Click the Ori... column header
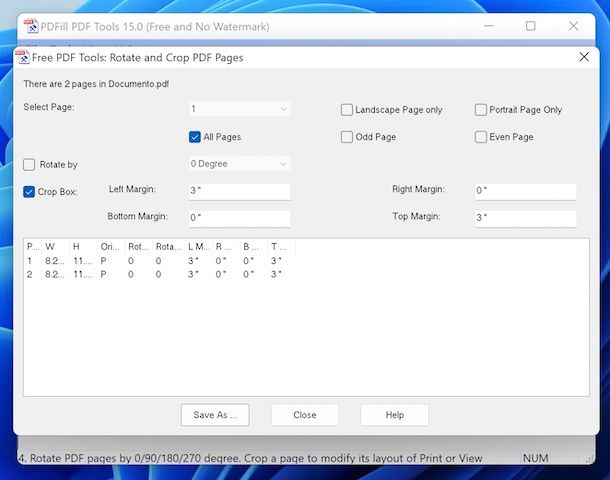Viewport: 610px width, 480px height. tap(112, 247)
